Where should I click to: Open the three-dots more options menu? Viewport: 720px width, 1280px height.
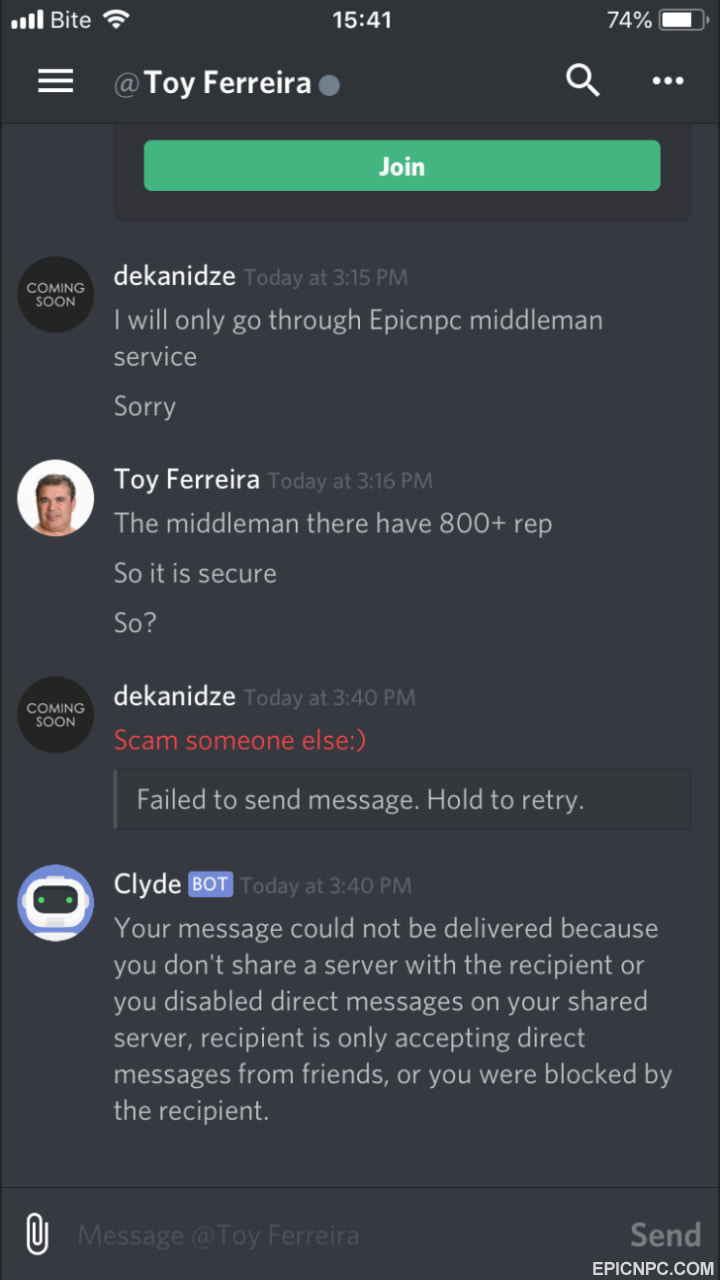pos(668,81)
